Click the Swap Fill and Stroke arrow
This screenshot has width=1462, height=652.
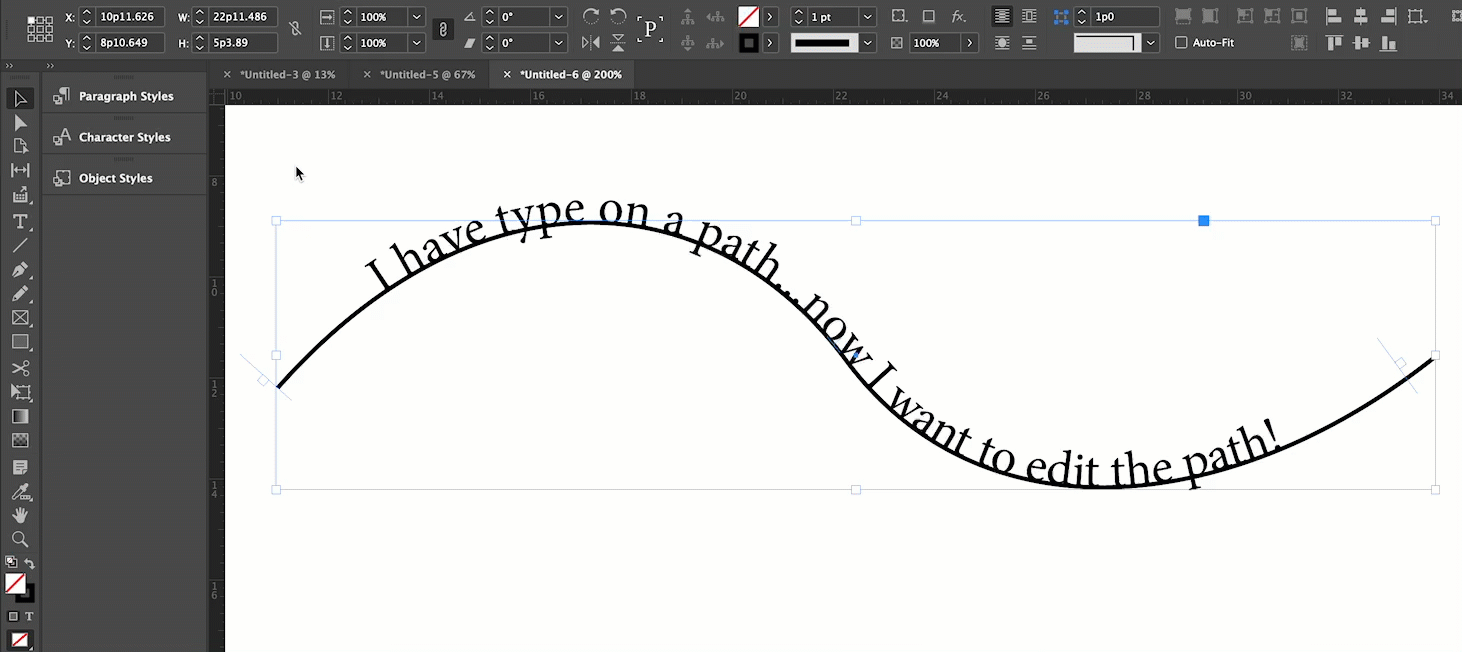30,564
